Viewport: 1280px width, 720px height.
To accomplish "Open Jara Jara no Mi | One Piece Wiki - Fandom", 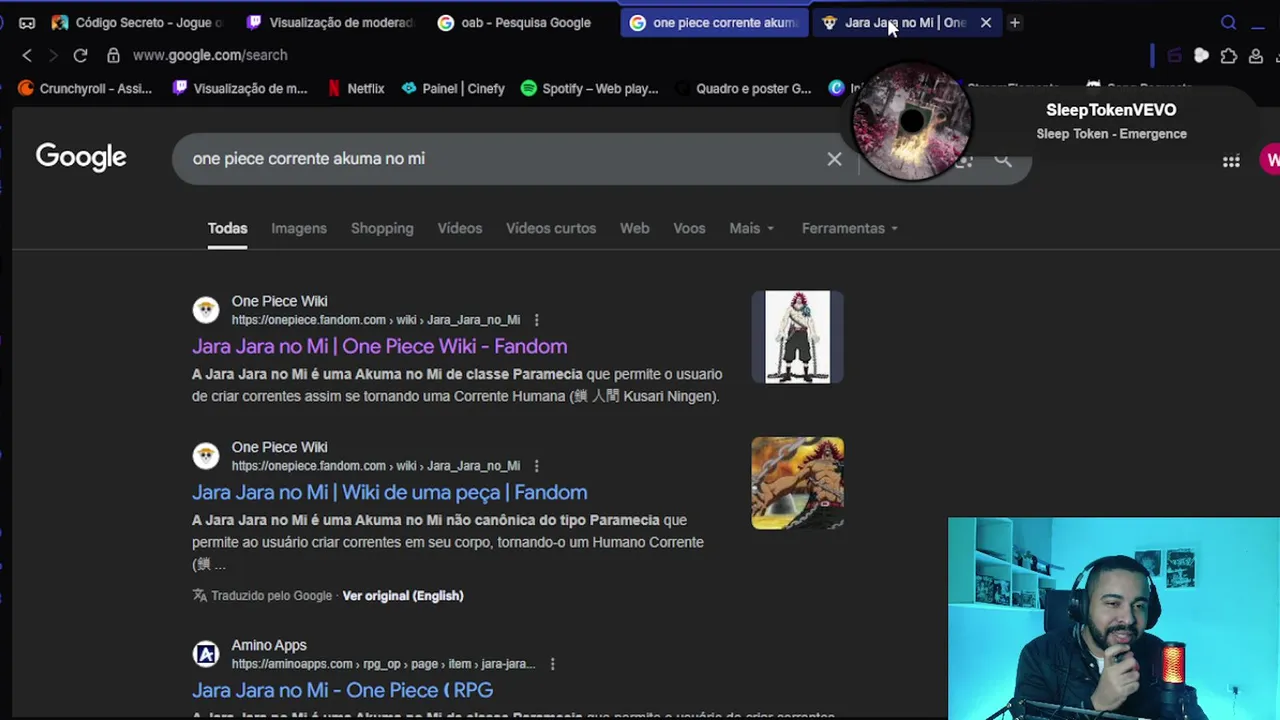I will 379,346.
